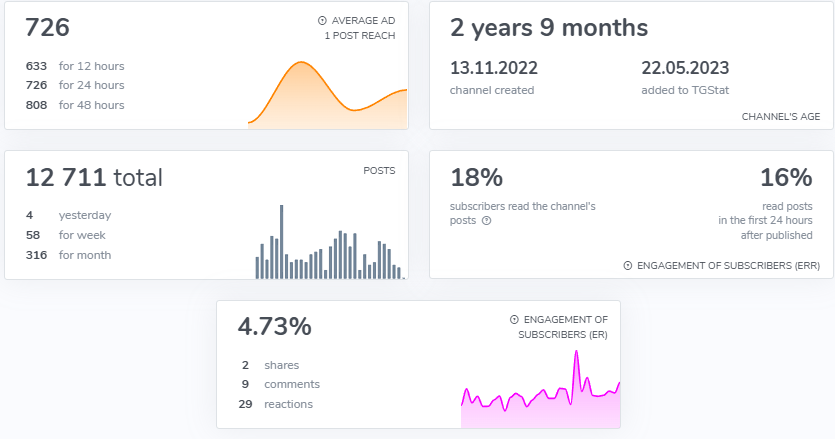Click the added to TGStat date 22.05.2023

(685, 69)
